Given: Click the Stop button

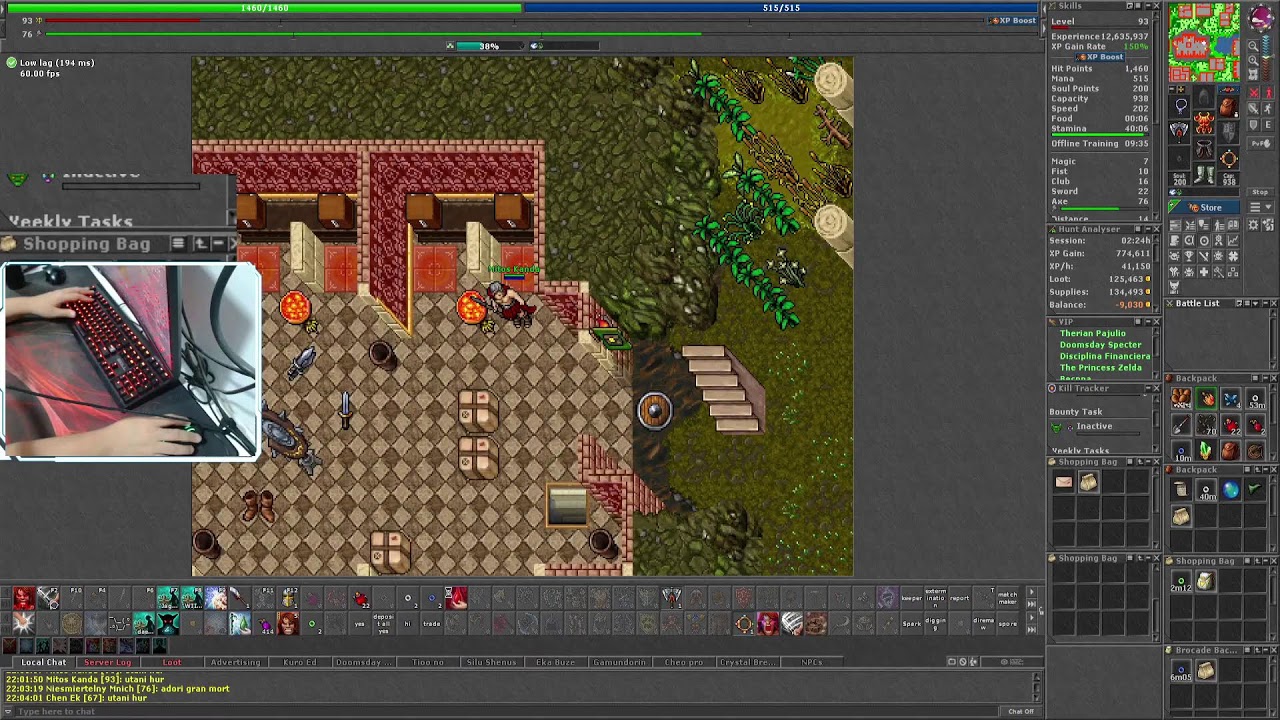Looking at the screenshot, I should [x=1260, y=192].
